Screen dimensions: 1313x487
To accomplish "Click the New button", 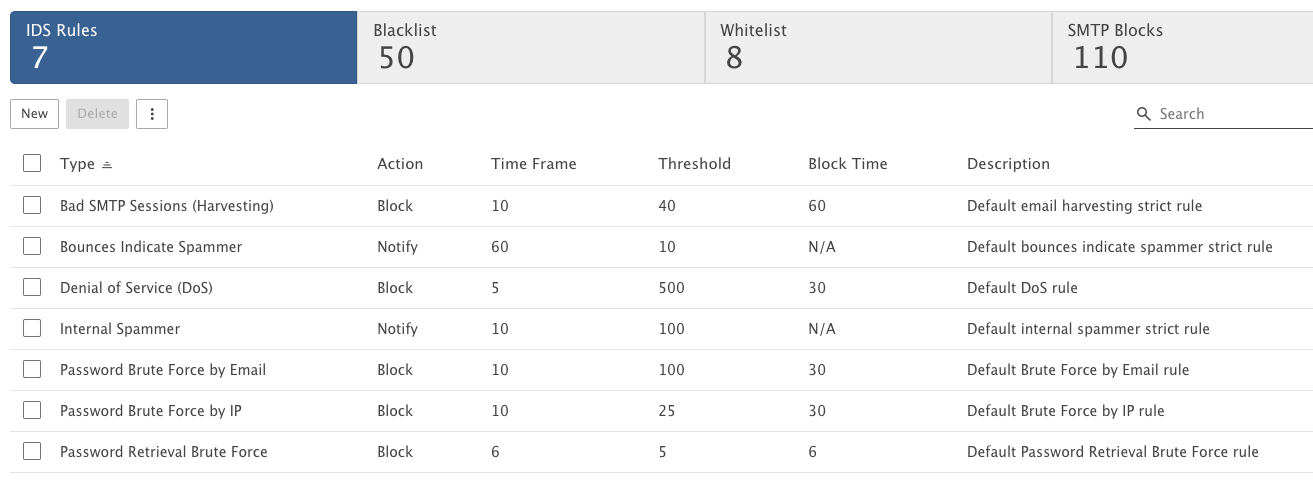I will 35,114.
